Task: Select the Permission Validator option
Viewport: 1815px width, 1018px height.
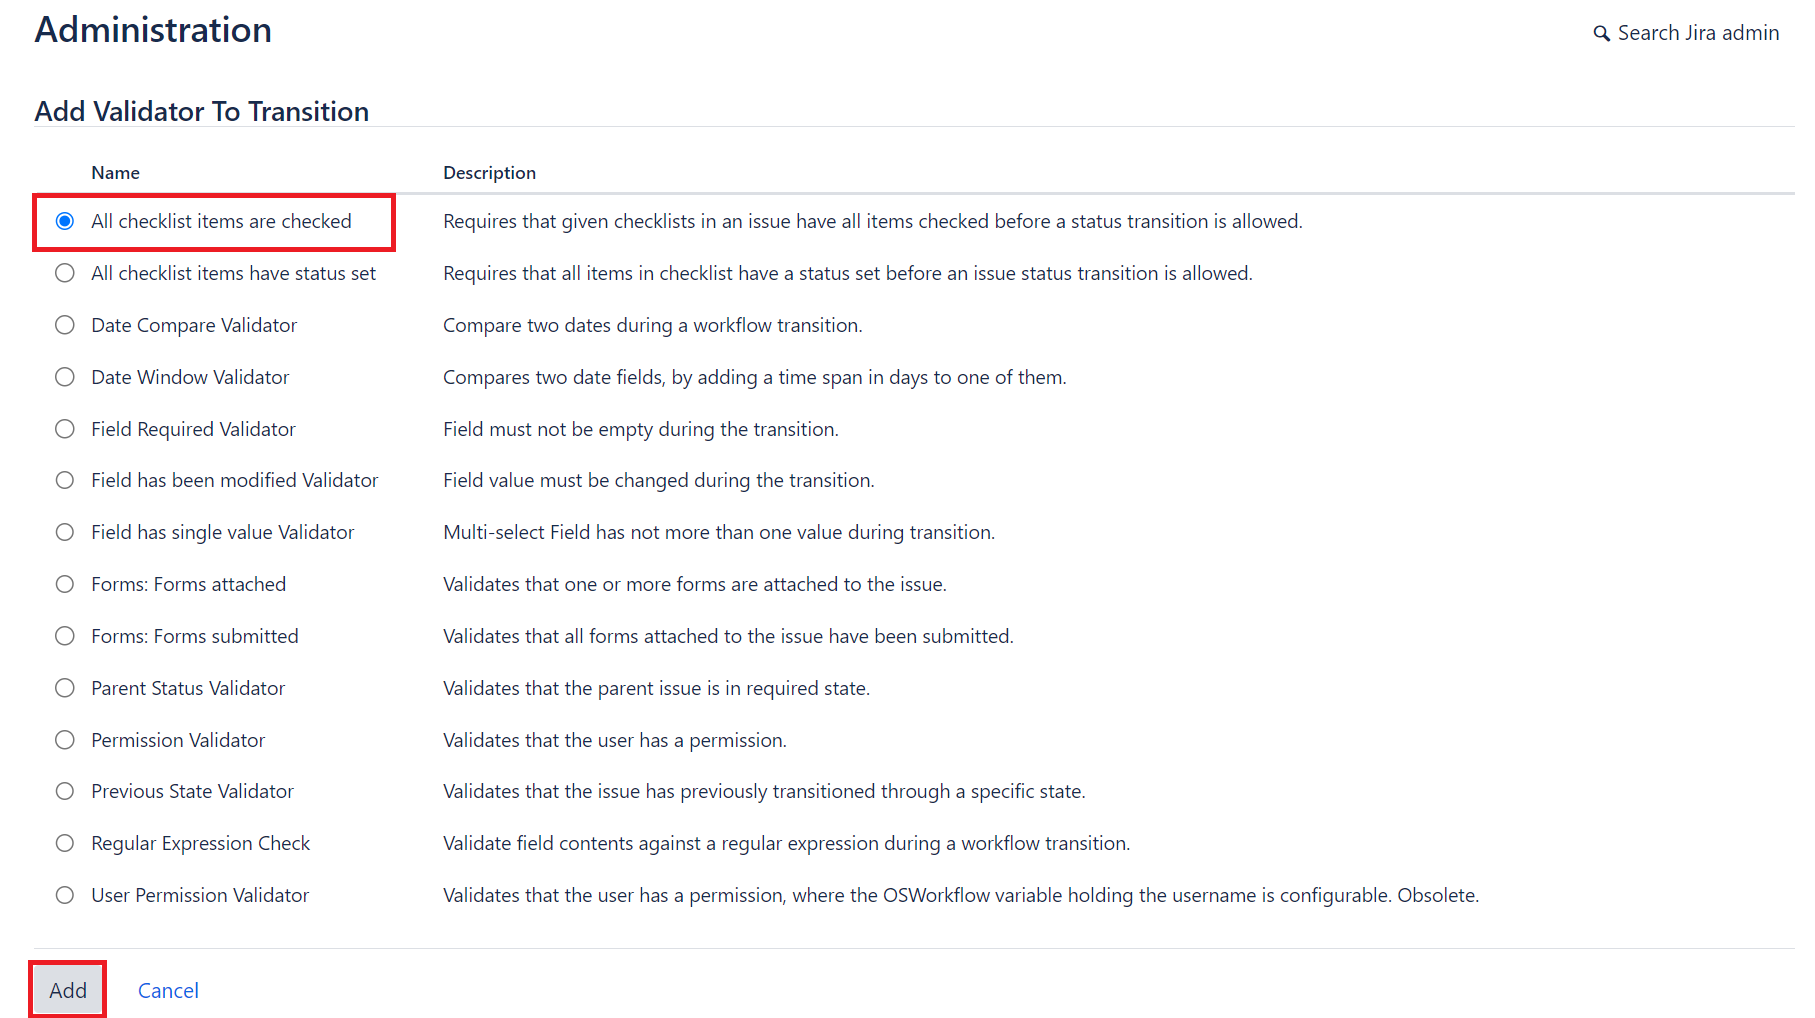Action: (65, 739)
